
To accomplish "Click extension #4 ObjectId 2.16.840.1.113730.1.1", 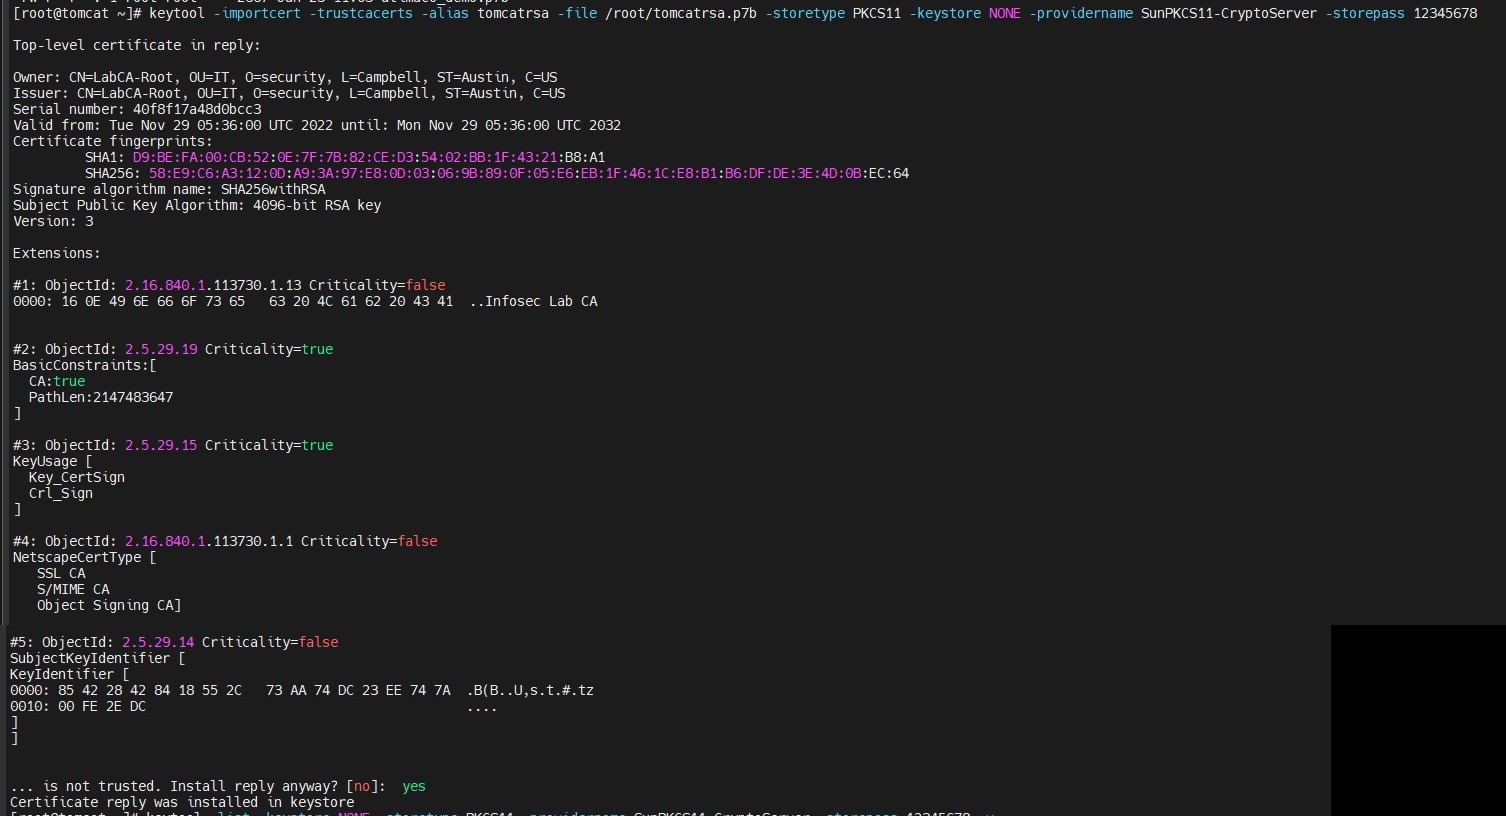I will coord(225,541).
